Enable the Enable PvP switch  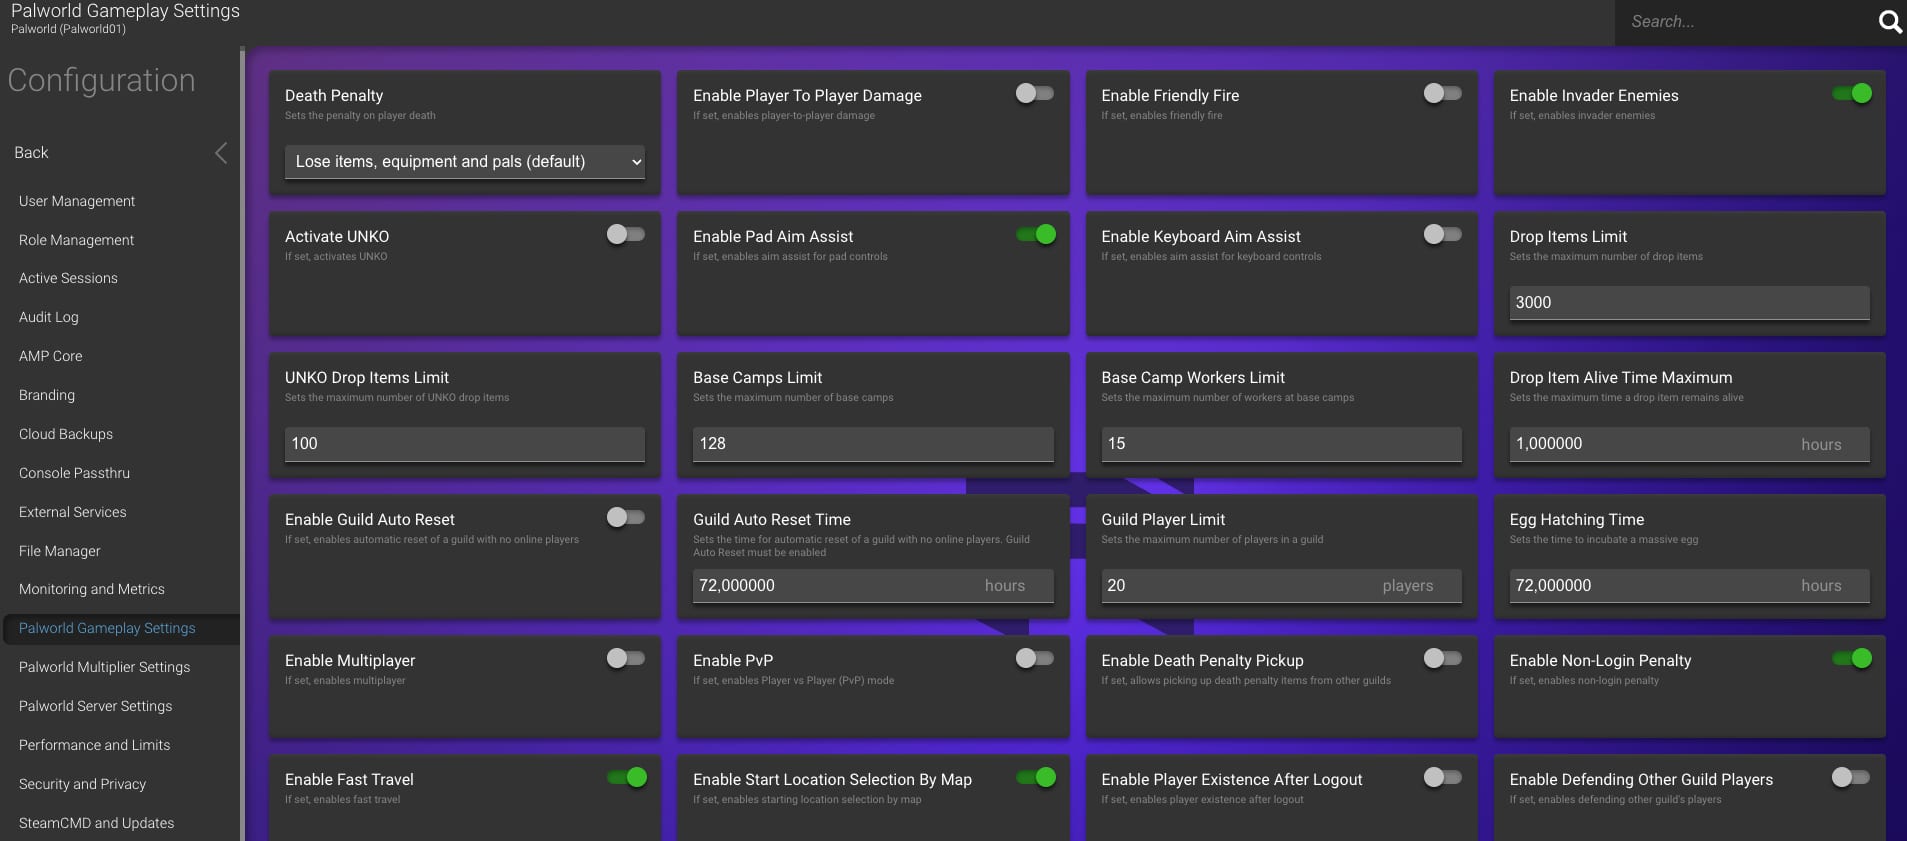pos(1034,659)
